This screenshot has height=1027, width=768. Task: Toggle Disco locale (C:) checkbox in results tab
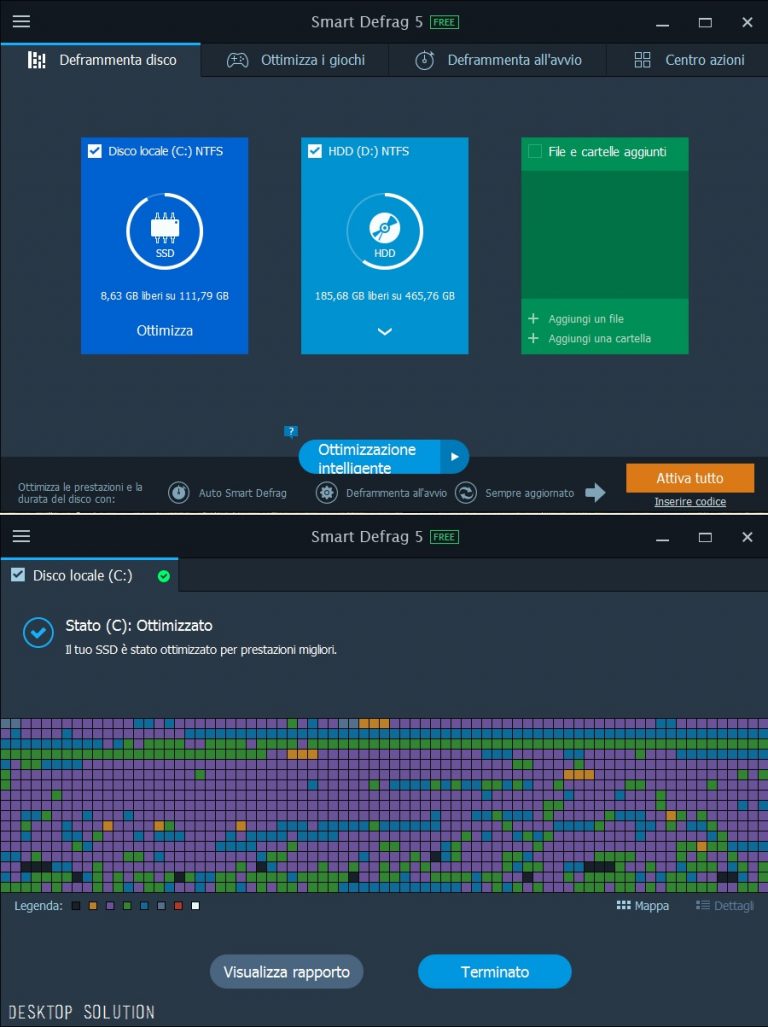coord(18,575)
